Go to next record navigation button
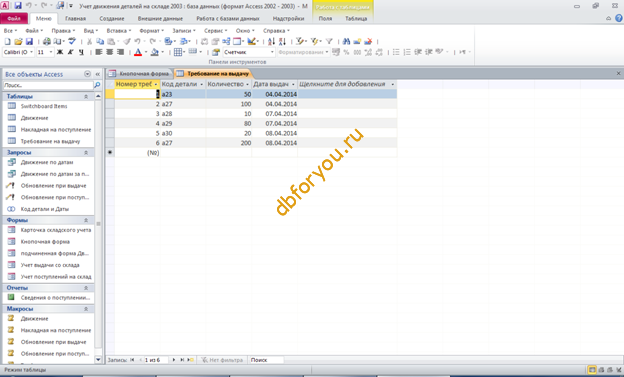This screenshot has width=624, height=377. (x=174, y=360)
